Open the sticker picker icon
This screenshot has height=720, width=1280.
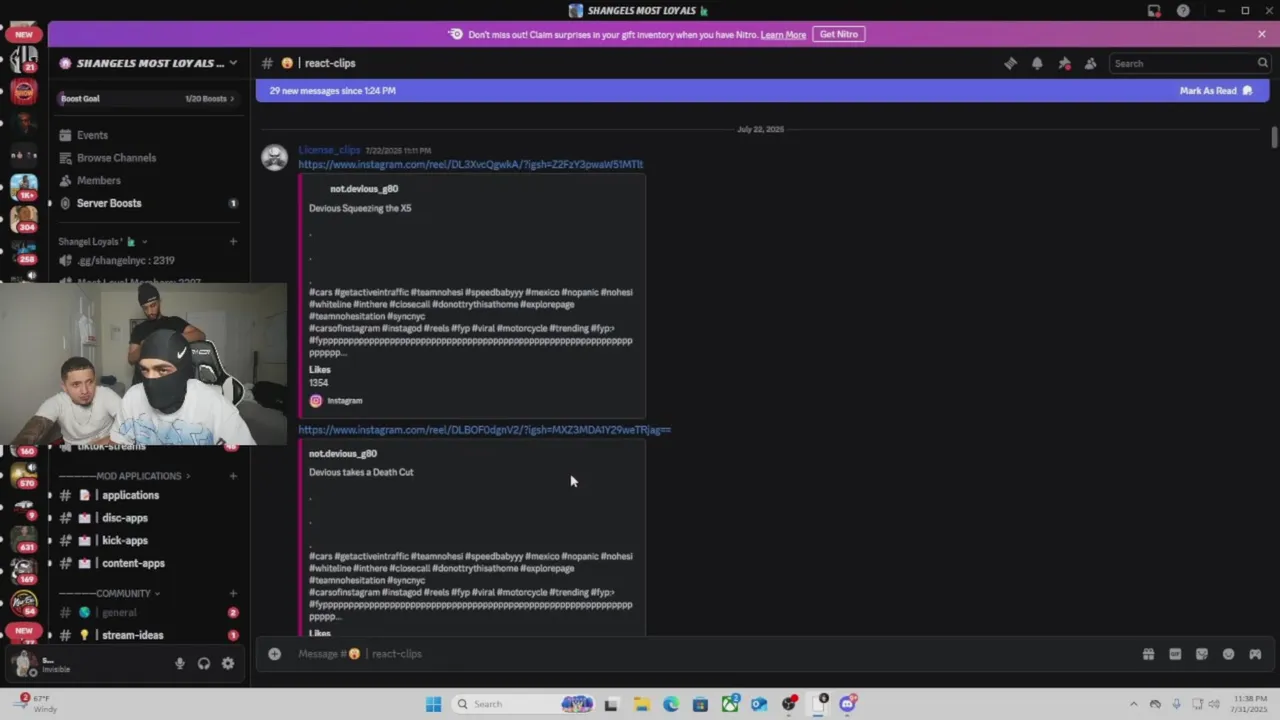1202,654
